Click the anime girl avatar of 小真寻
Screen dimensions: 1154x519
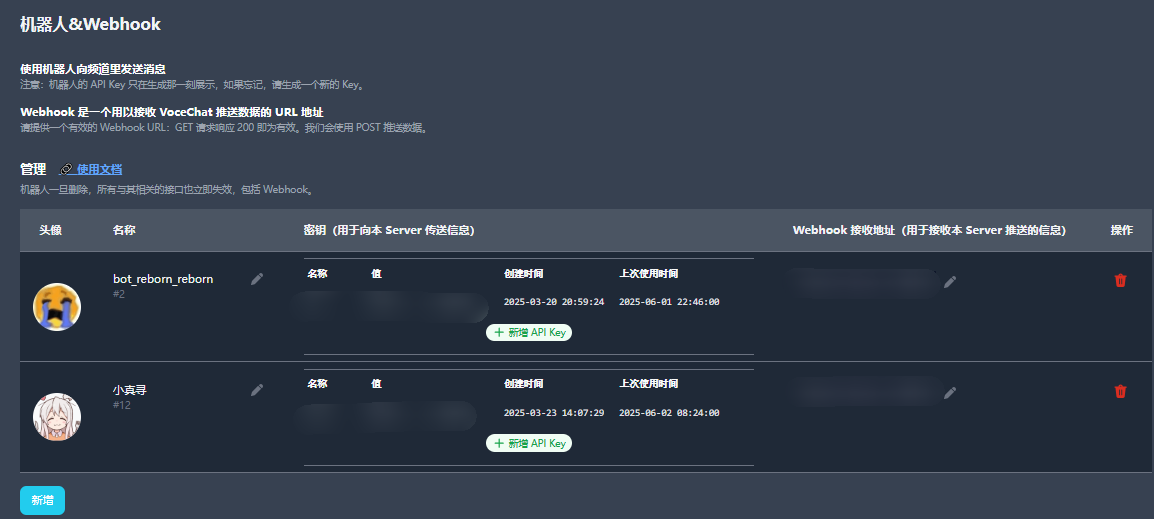coord(57,417)
